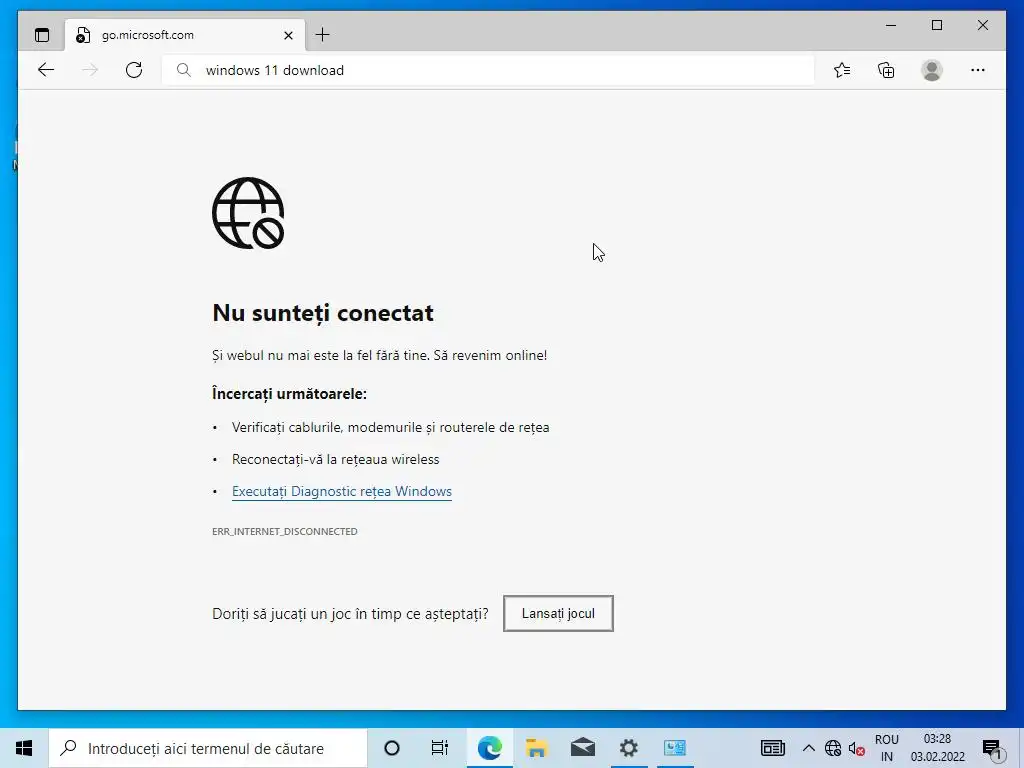Click Reconectați-vă la rețeaua wireless text
This screenshot has width=1024, height=768.
point(336,459)
